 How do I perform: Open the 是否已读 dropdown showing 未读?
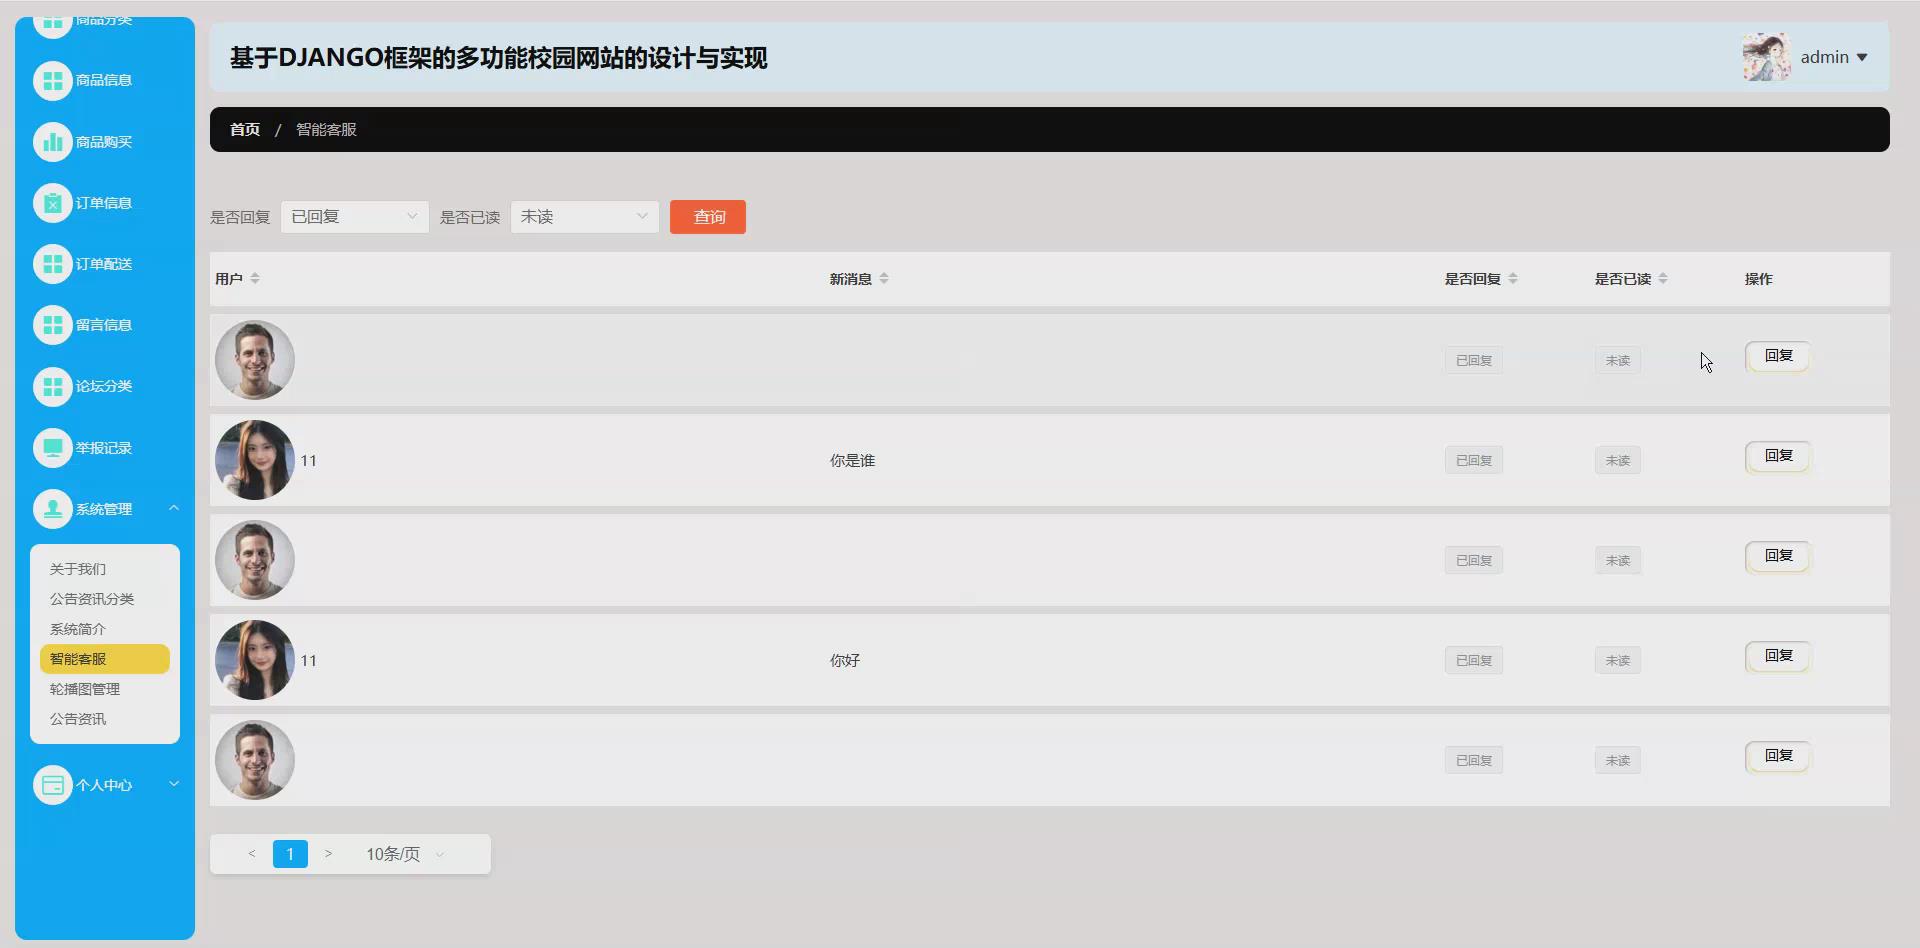(585, 217)
